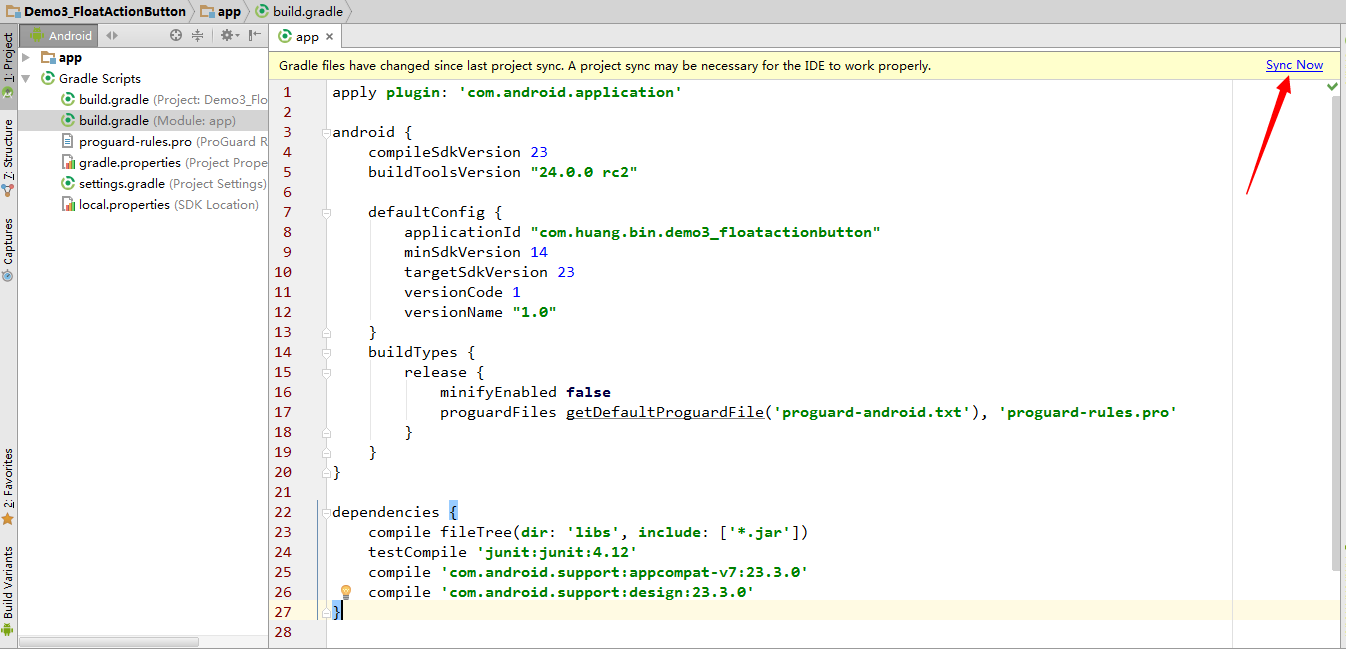The height and width of the screenshot is (649, 1346).
Task: Hide the Project tool window with hide icon
Action: [254, 35]
